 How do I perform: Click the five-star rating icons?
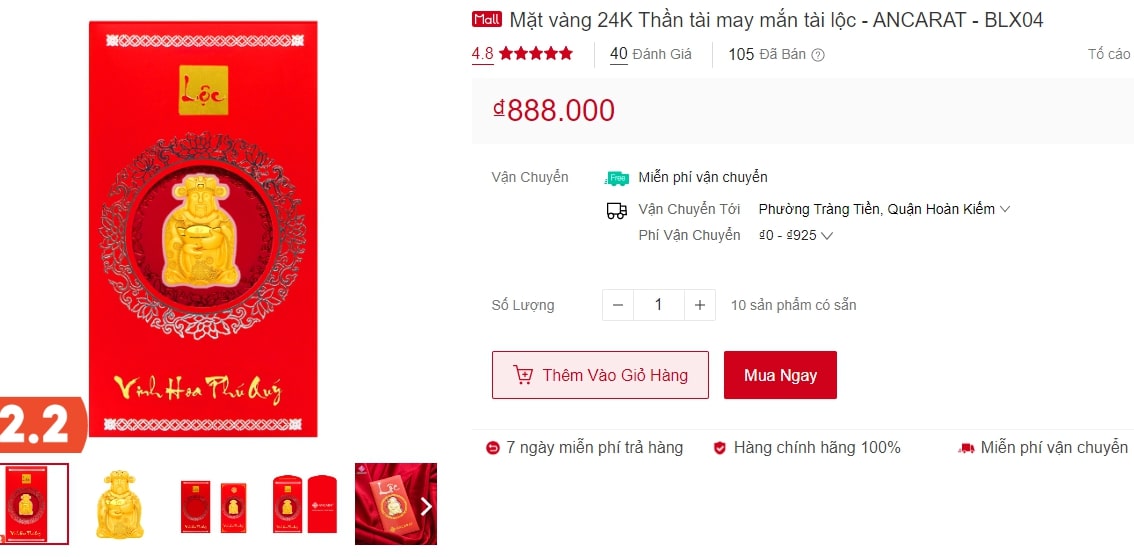pos(536,54)
